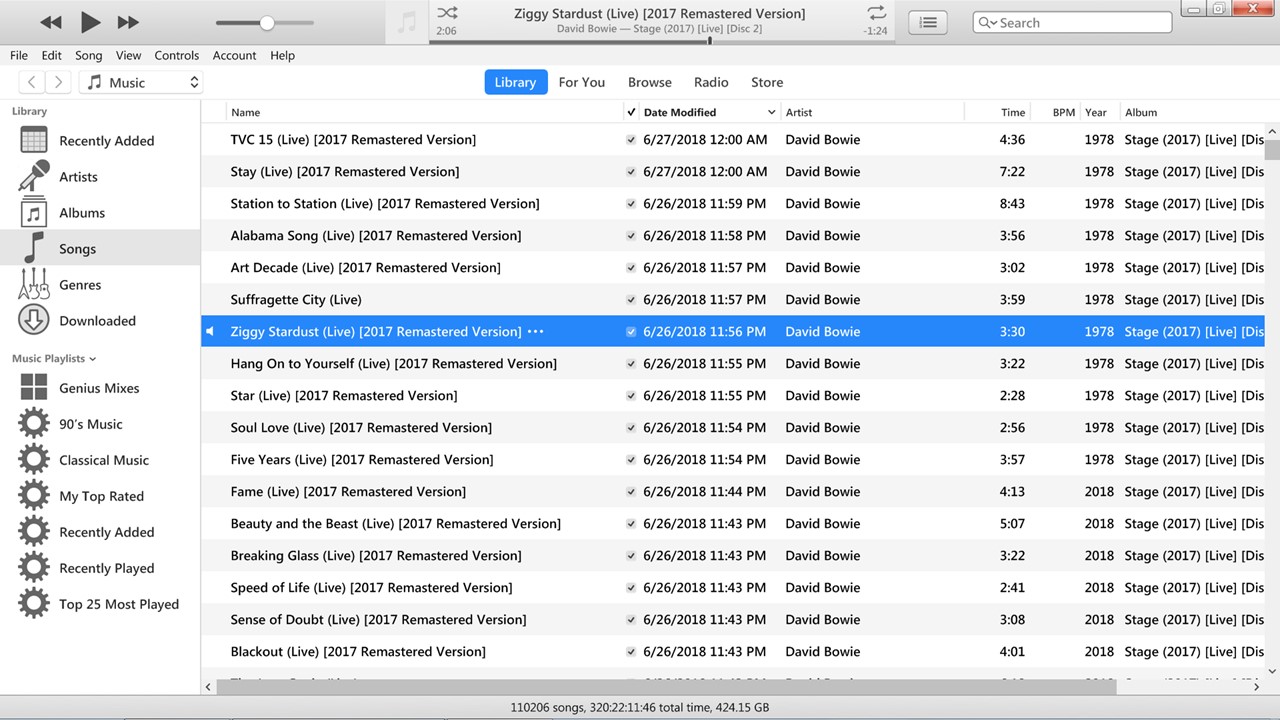Uncheck the Hang On to Yourself checkbox
Viewport: 1280px width, 720px height.
pyautogui.click(x=631, y=364)
